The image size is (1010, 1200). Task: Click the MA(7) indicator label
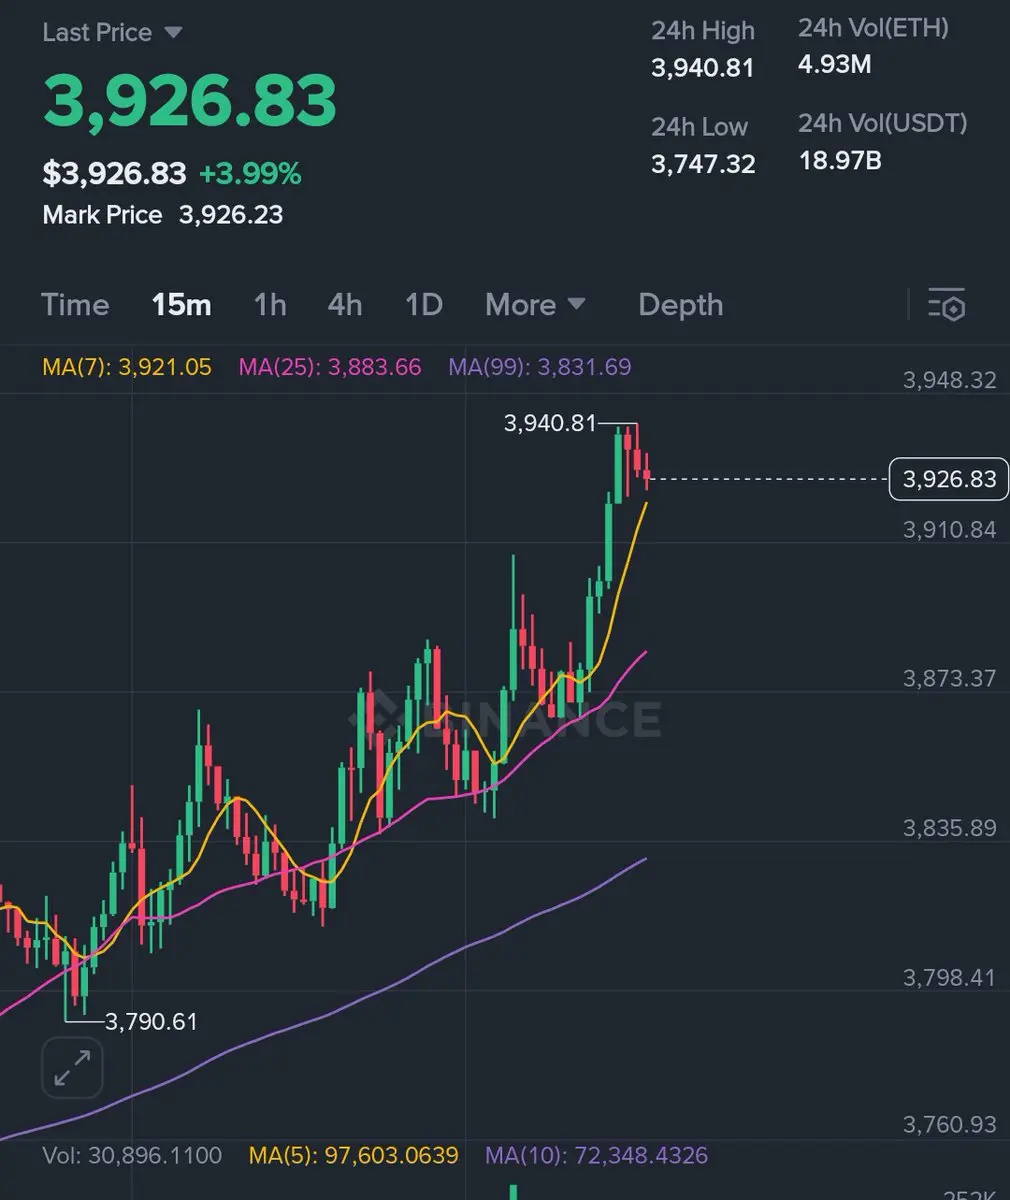pyautogui.click(x=127, y=367)
